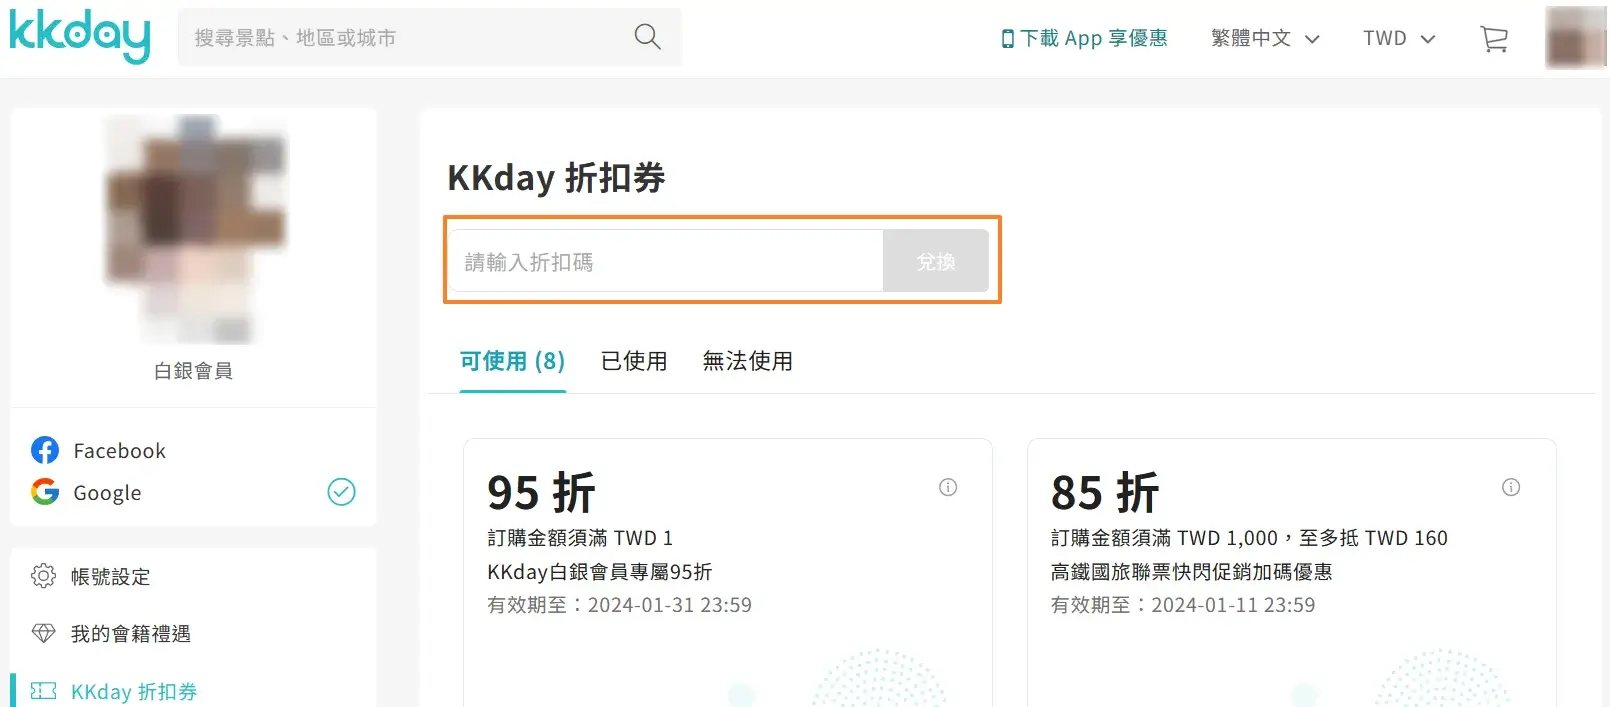Click the KKday logo
1610x707 pixels.
point(80,36)
